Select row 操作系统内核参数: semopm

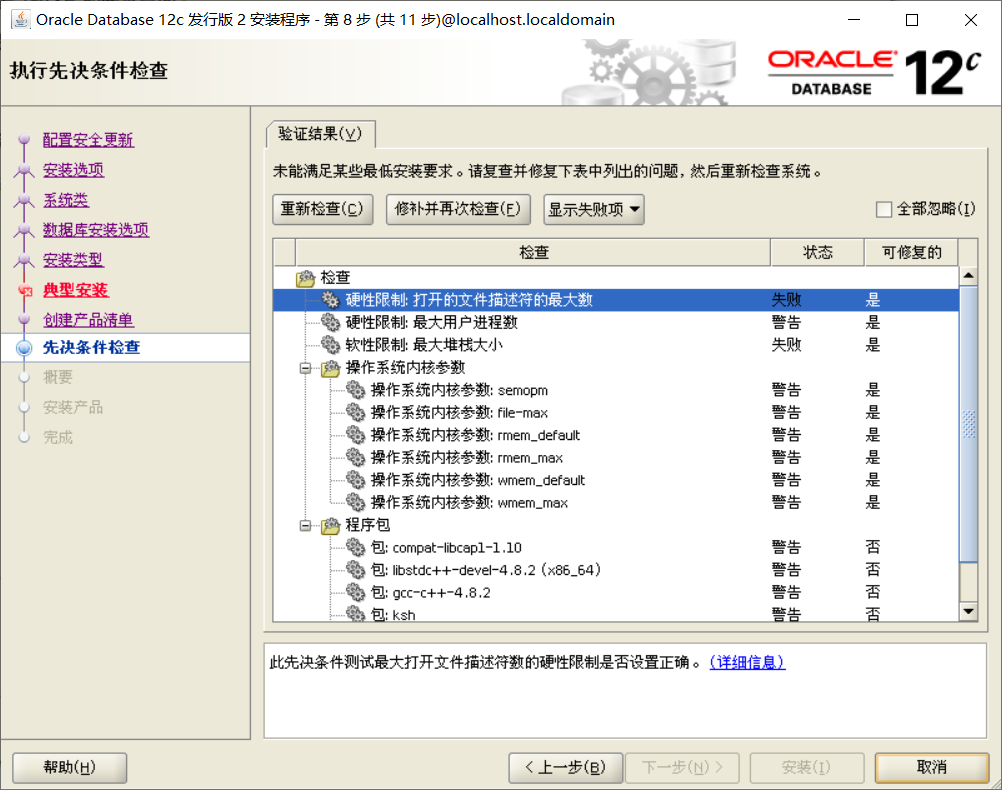click(616, 390)
